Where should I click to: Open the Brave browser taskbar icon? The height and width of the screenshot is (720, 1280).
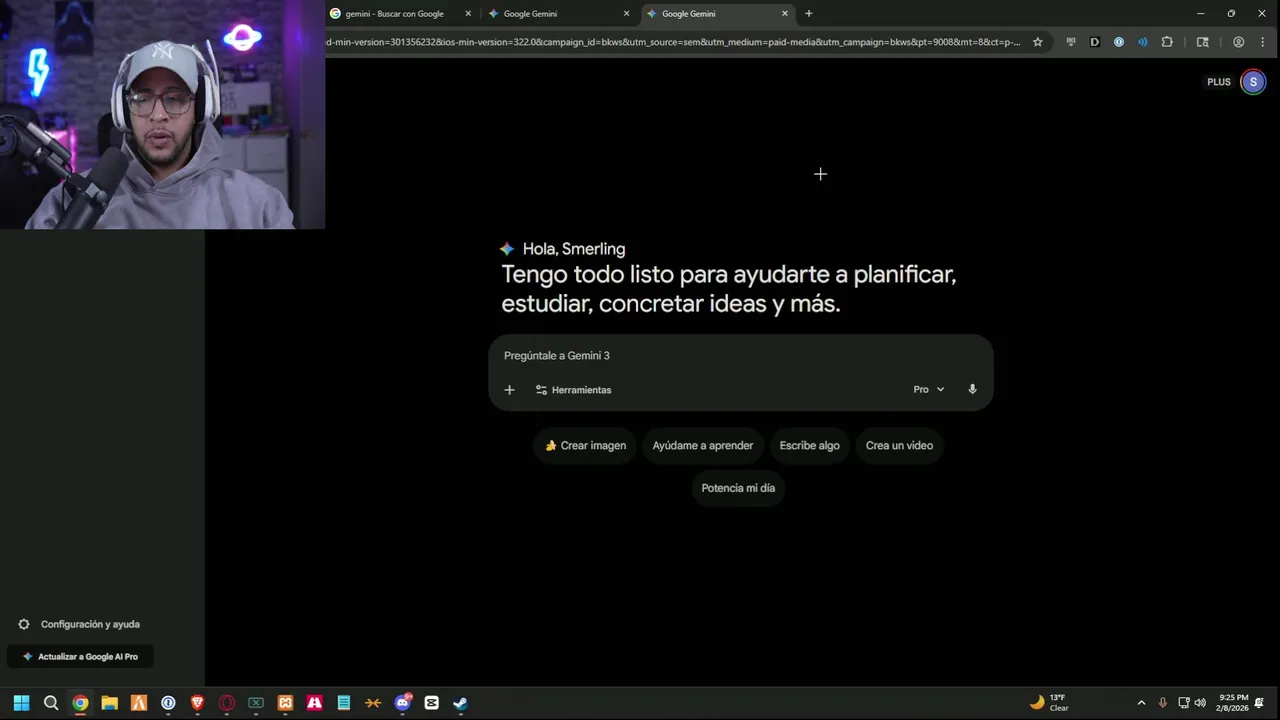pyautogui.click(x=197, y=703)
